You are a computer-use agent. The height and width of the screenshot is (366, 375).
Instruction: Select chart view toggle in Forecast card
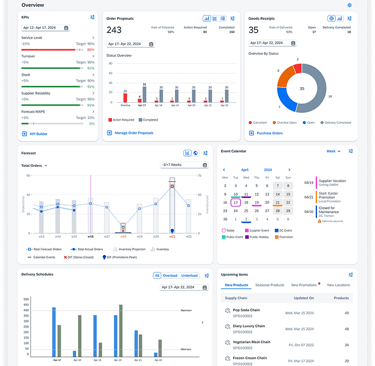pos(187,153)
